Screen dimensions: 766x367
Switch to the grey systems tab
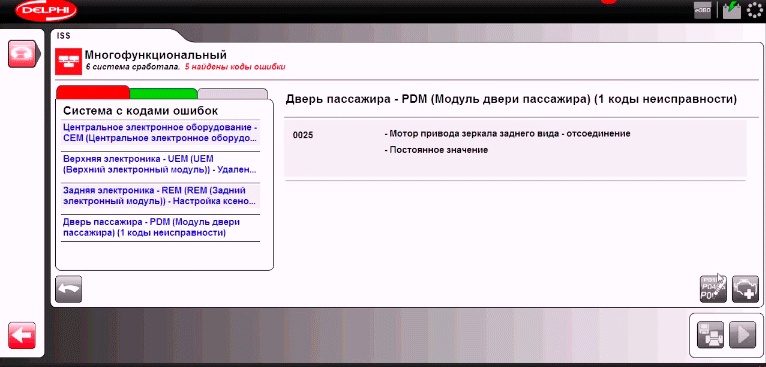[233, 94]
